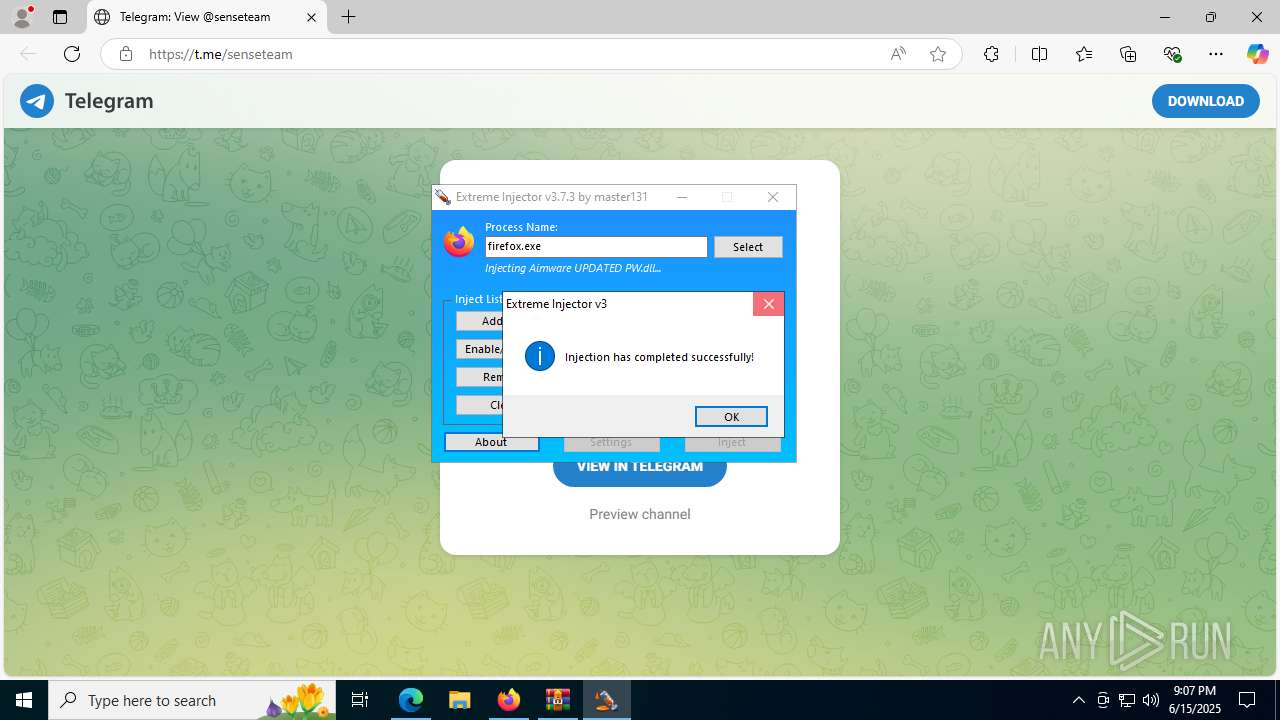Open the Copilot sidebar icon
The width and height of the screenshot is (1280, 720).
pyautogui.click(x=1258, y=54)
